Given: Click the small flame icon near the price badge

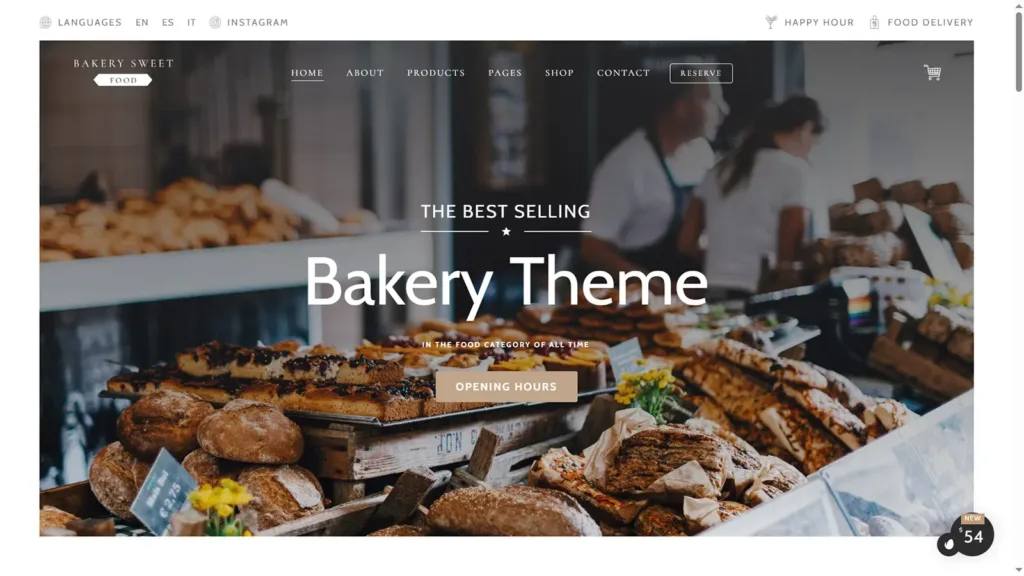Looking at the screenshot, I should pos(948,544).
